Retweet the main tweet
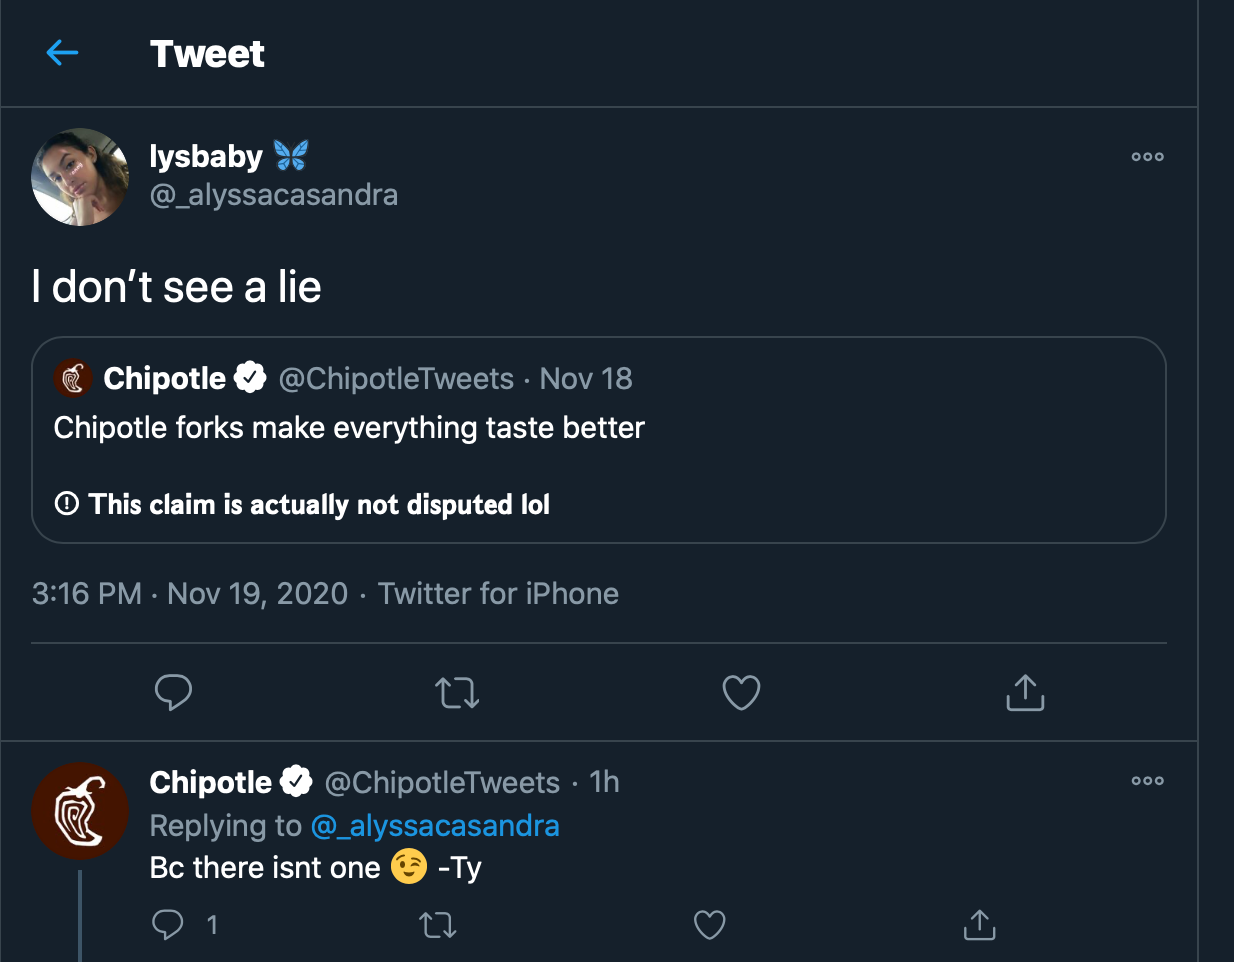1234x962 pixels. pyautogui.click(x=457, y=692)
